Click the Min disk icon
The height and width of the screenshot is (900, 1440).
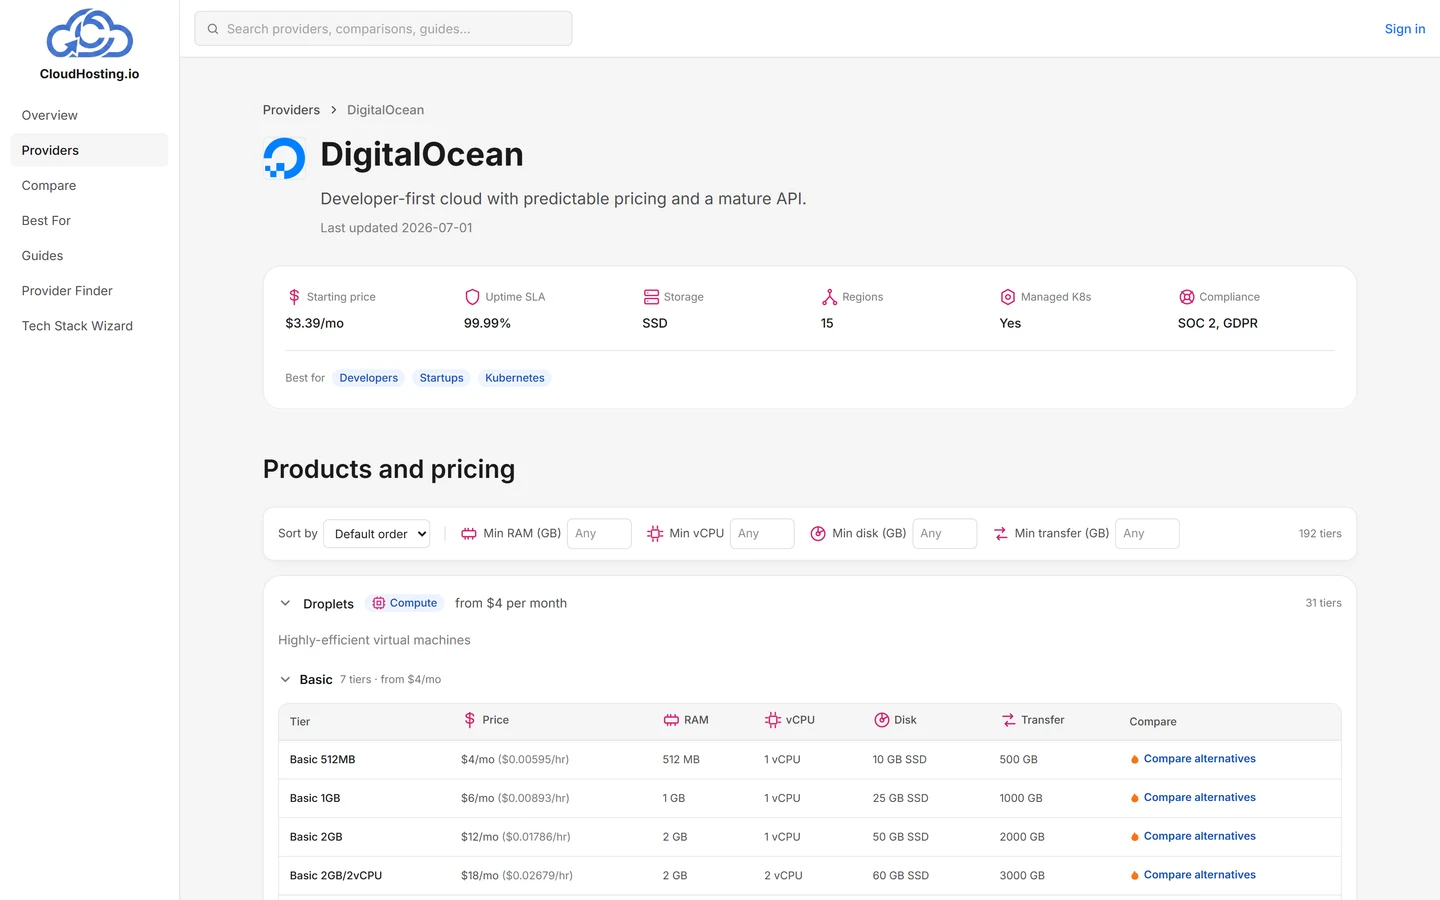[818, 534]
